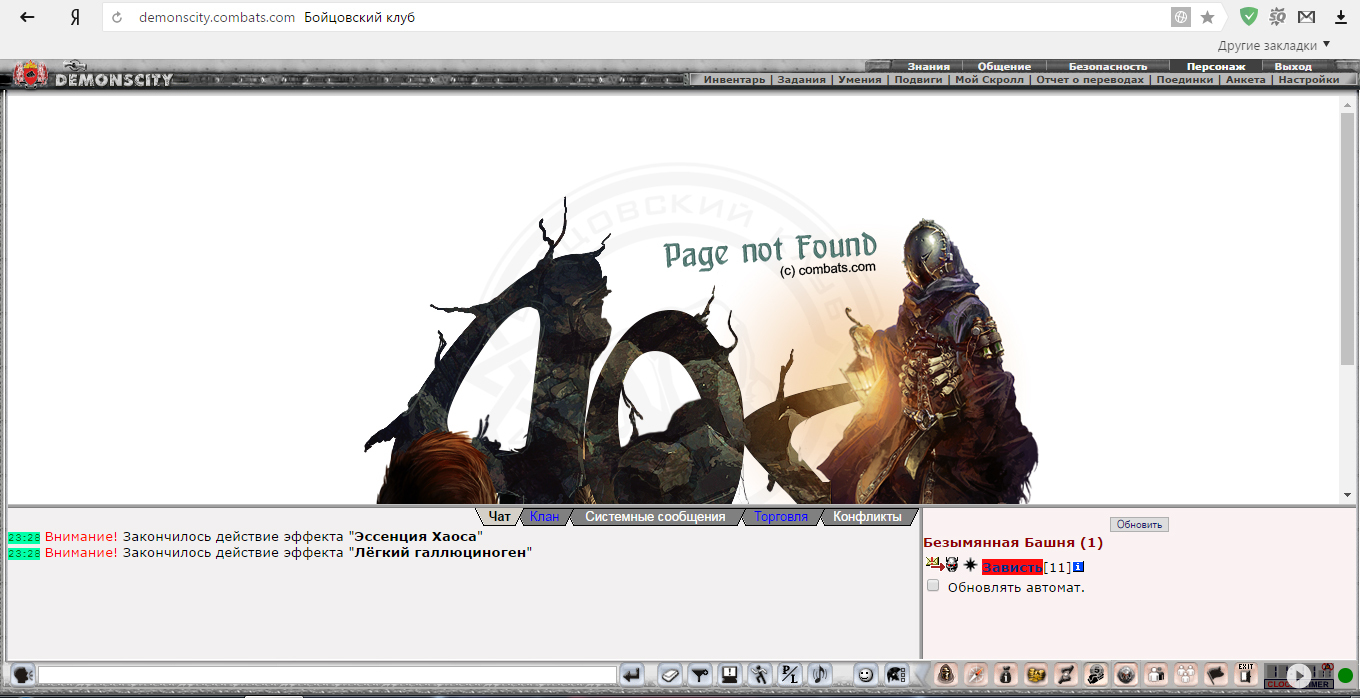Viewport: 1360px width, 698px height.
Task: Click the two people friends icon
Action: point(1156,675)
